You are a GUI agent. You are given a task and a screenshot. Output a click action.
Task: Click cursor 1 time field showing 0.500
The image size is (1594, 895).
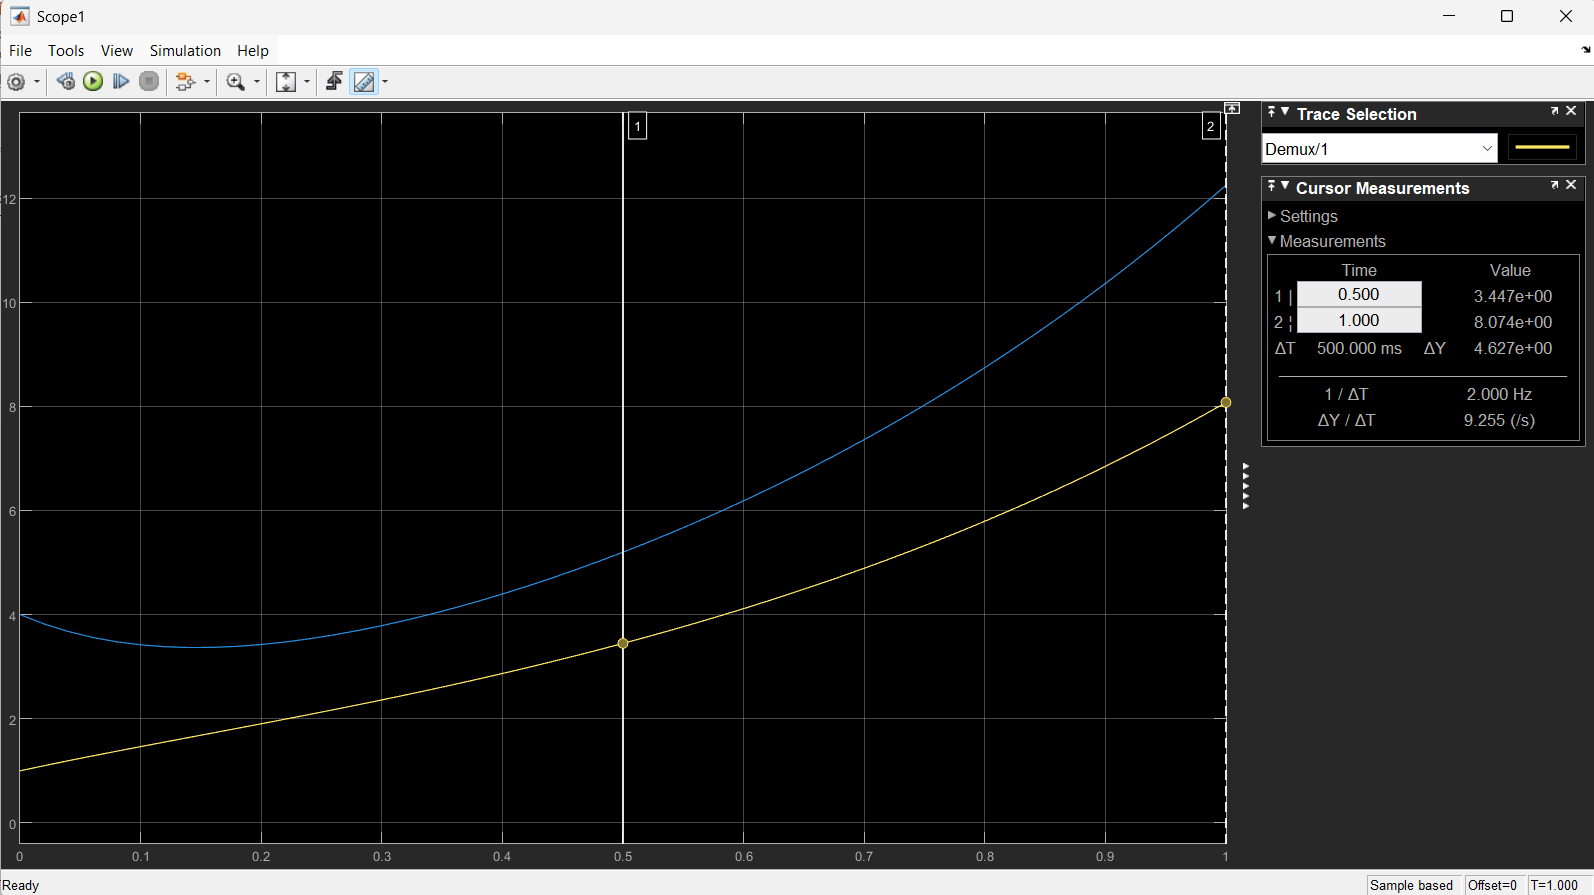tap(1359, 294)
